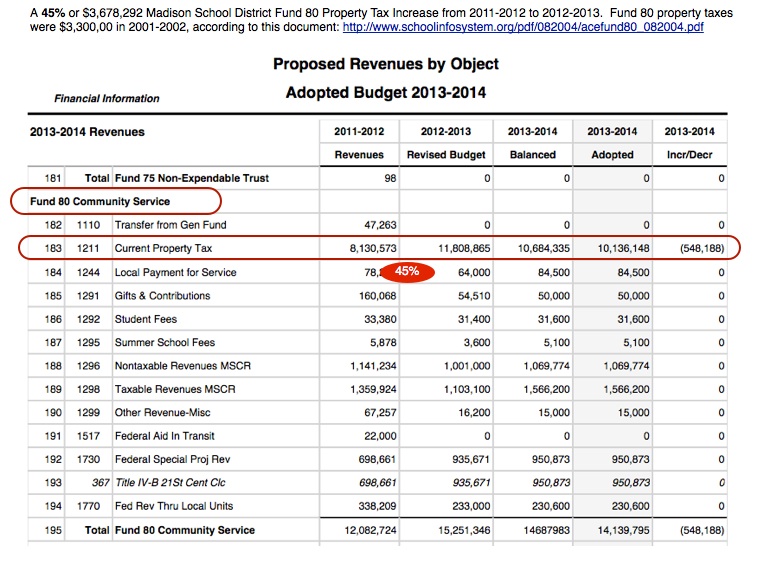Open the schoolinfosystem.org acefund80 PDF link
This screenshot has height=562, width=766.
pyautogui.click(x=523, y=27)
